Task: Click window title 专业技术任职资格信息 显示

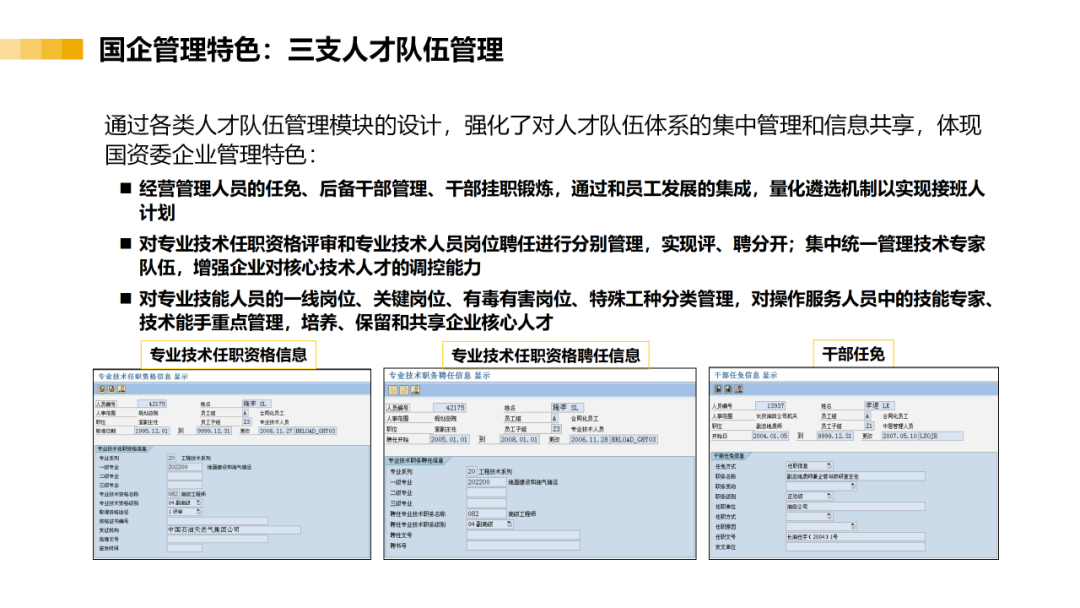Action: [x=143, y=377]
